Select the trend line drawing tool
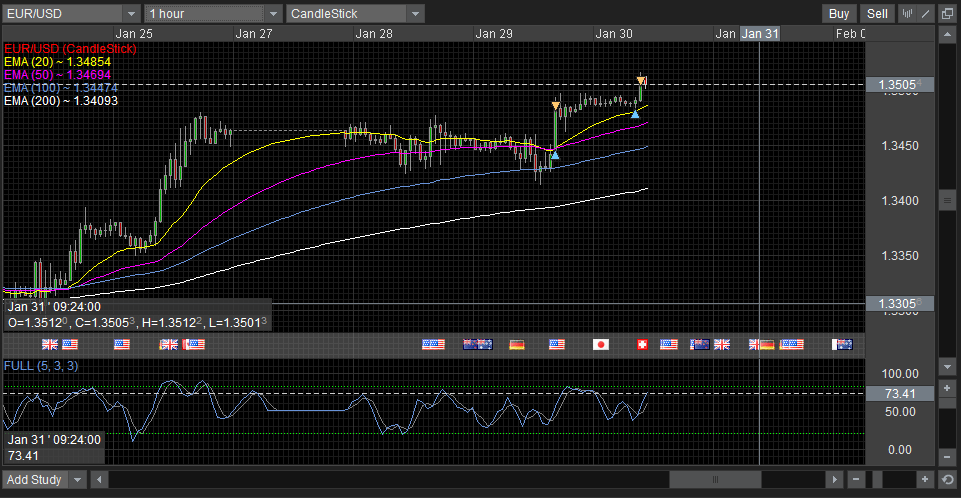961x498 pixels. [925, 13]
